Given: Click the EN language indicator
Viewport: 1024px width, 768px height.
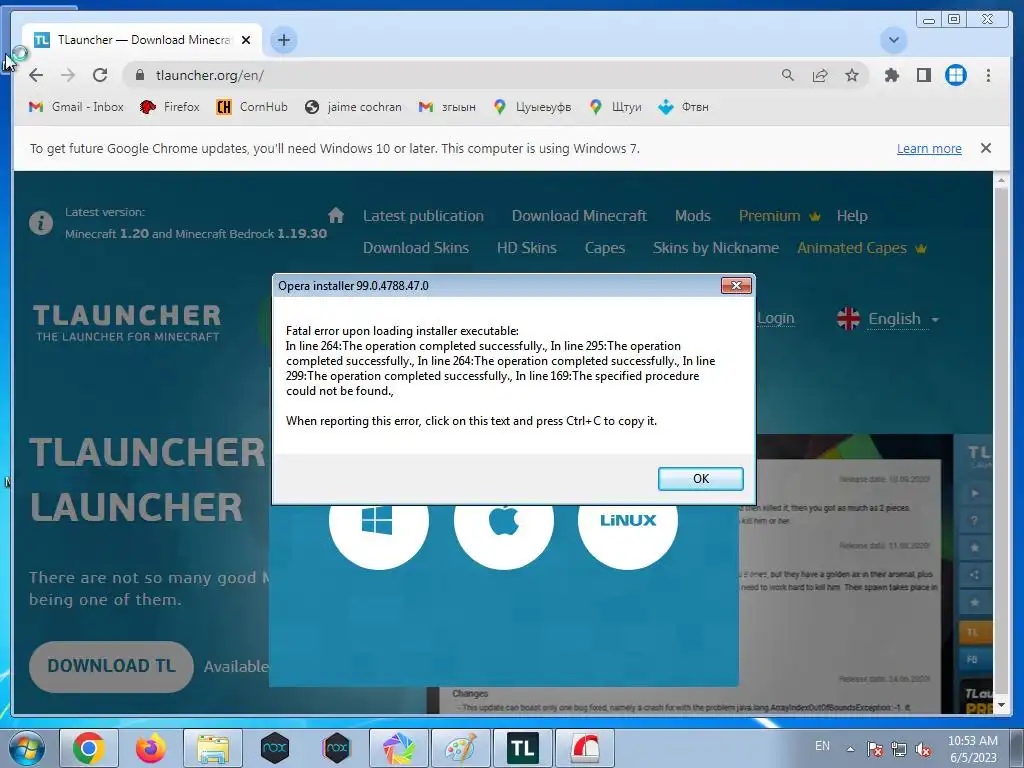Looking at the screenshot, I should coord(822,746).
